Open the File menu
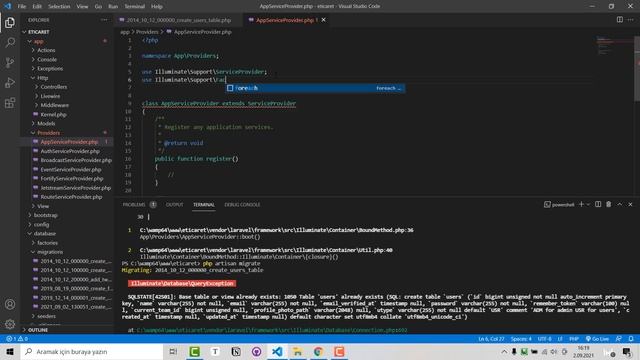The image size is (640, 360). coord(22,6)
